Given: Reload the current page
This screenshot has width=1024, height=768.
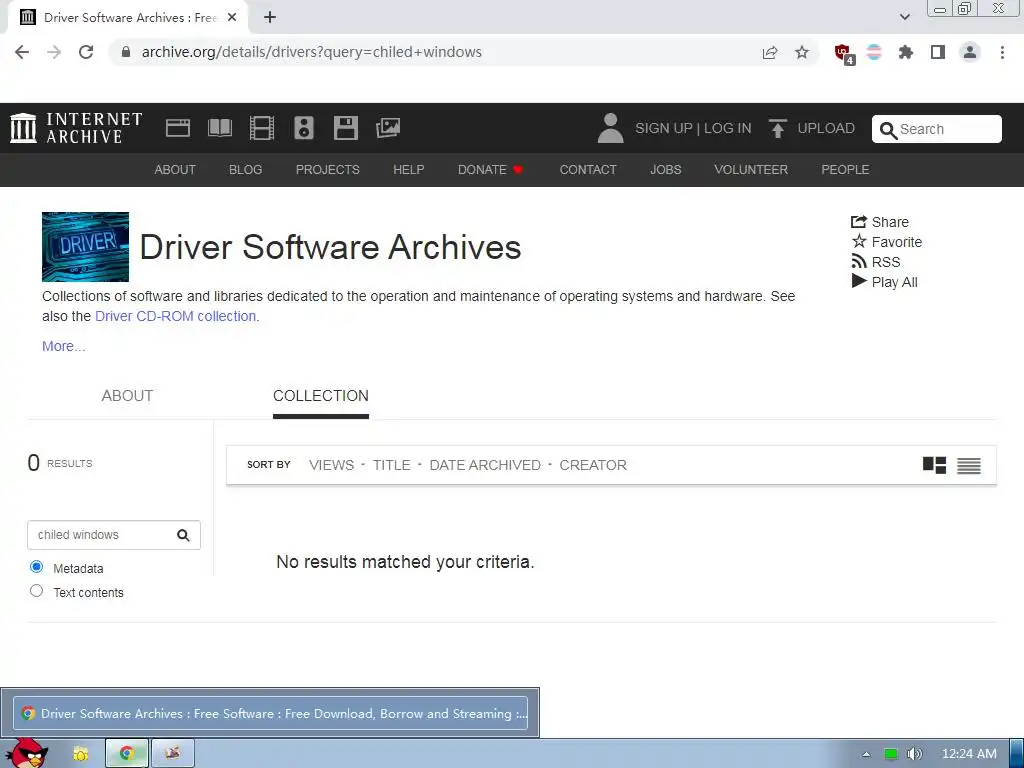Looking at the screenshot, I should 86,52.
